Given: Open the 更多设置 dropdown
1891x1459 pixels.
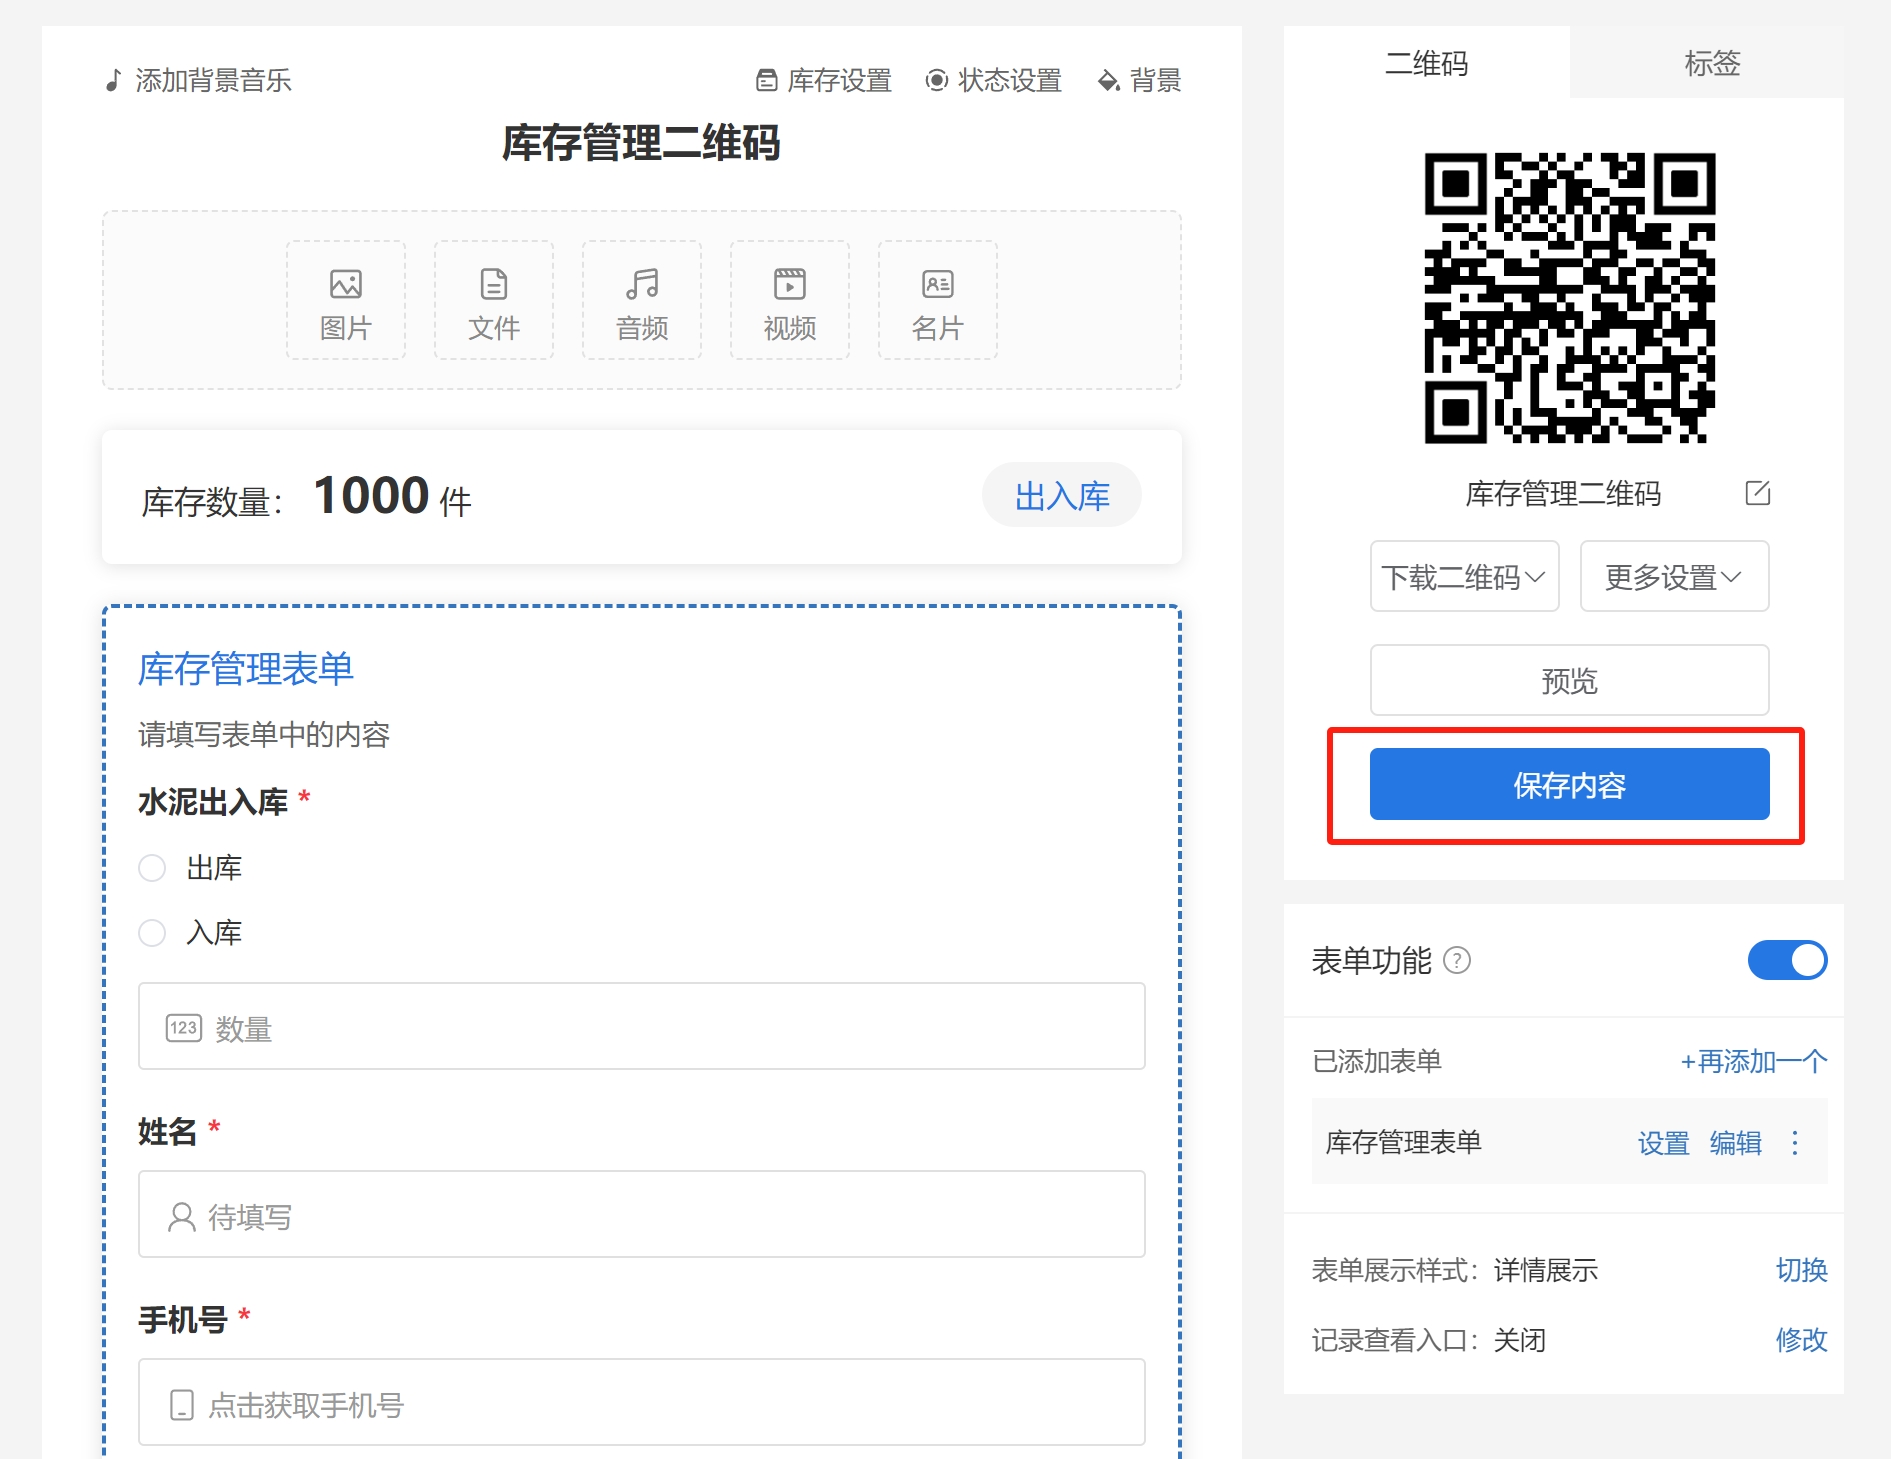Looking at the screenshot, I should [1675, 577].
